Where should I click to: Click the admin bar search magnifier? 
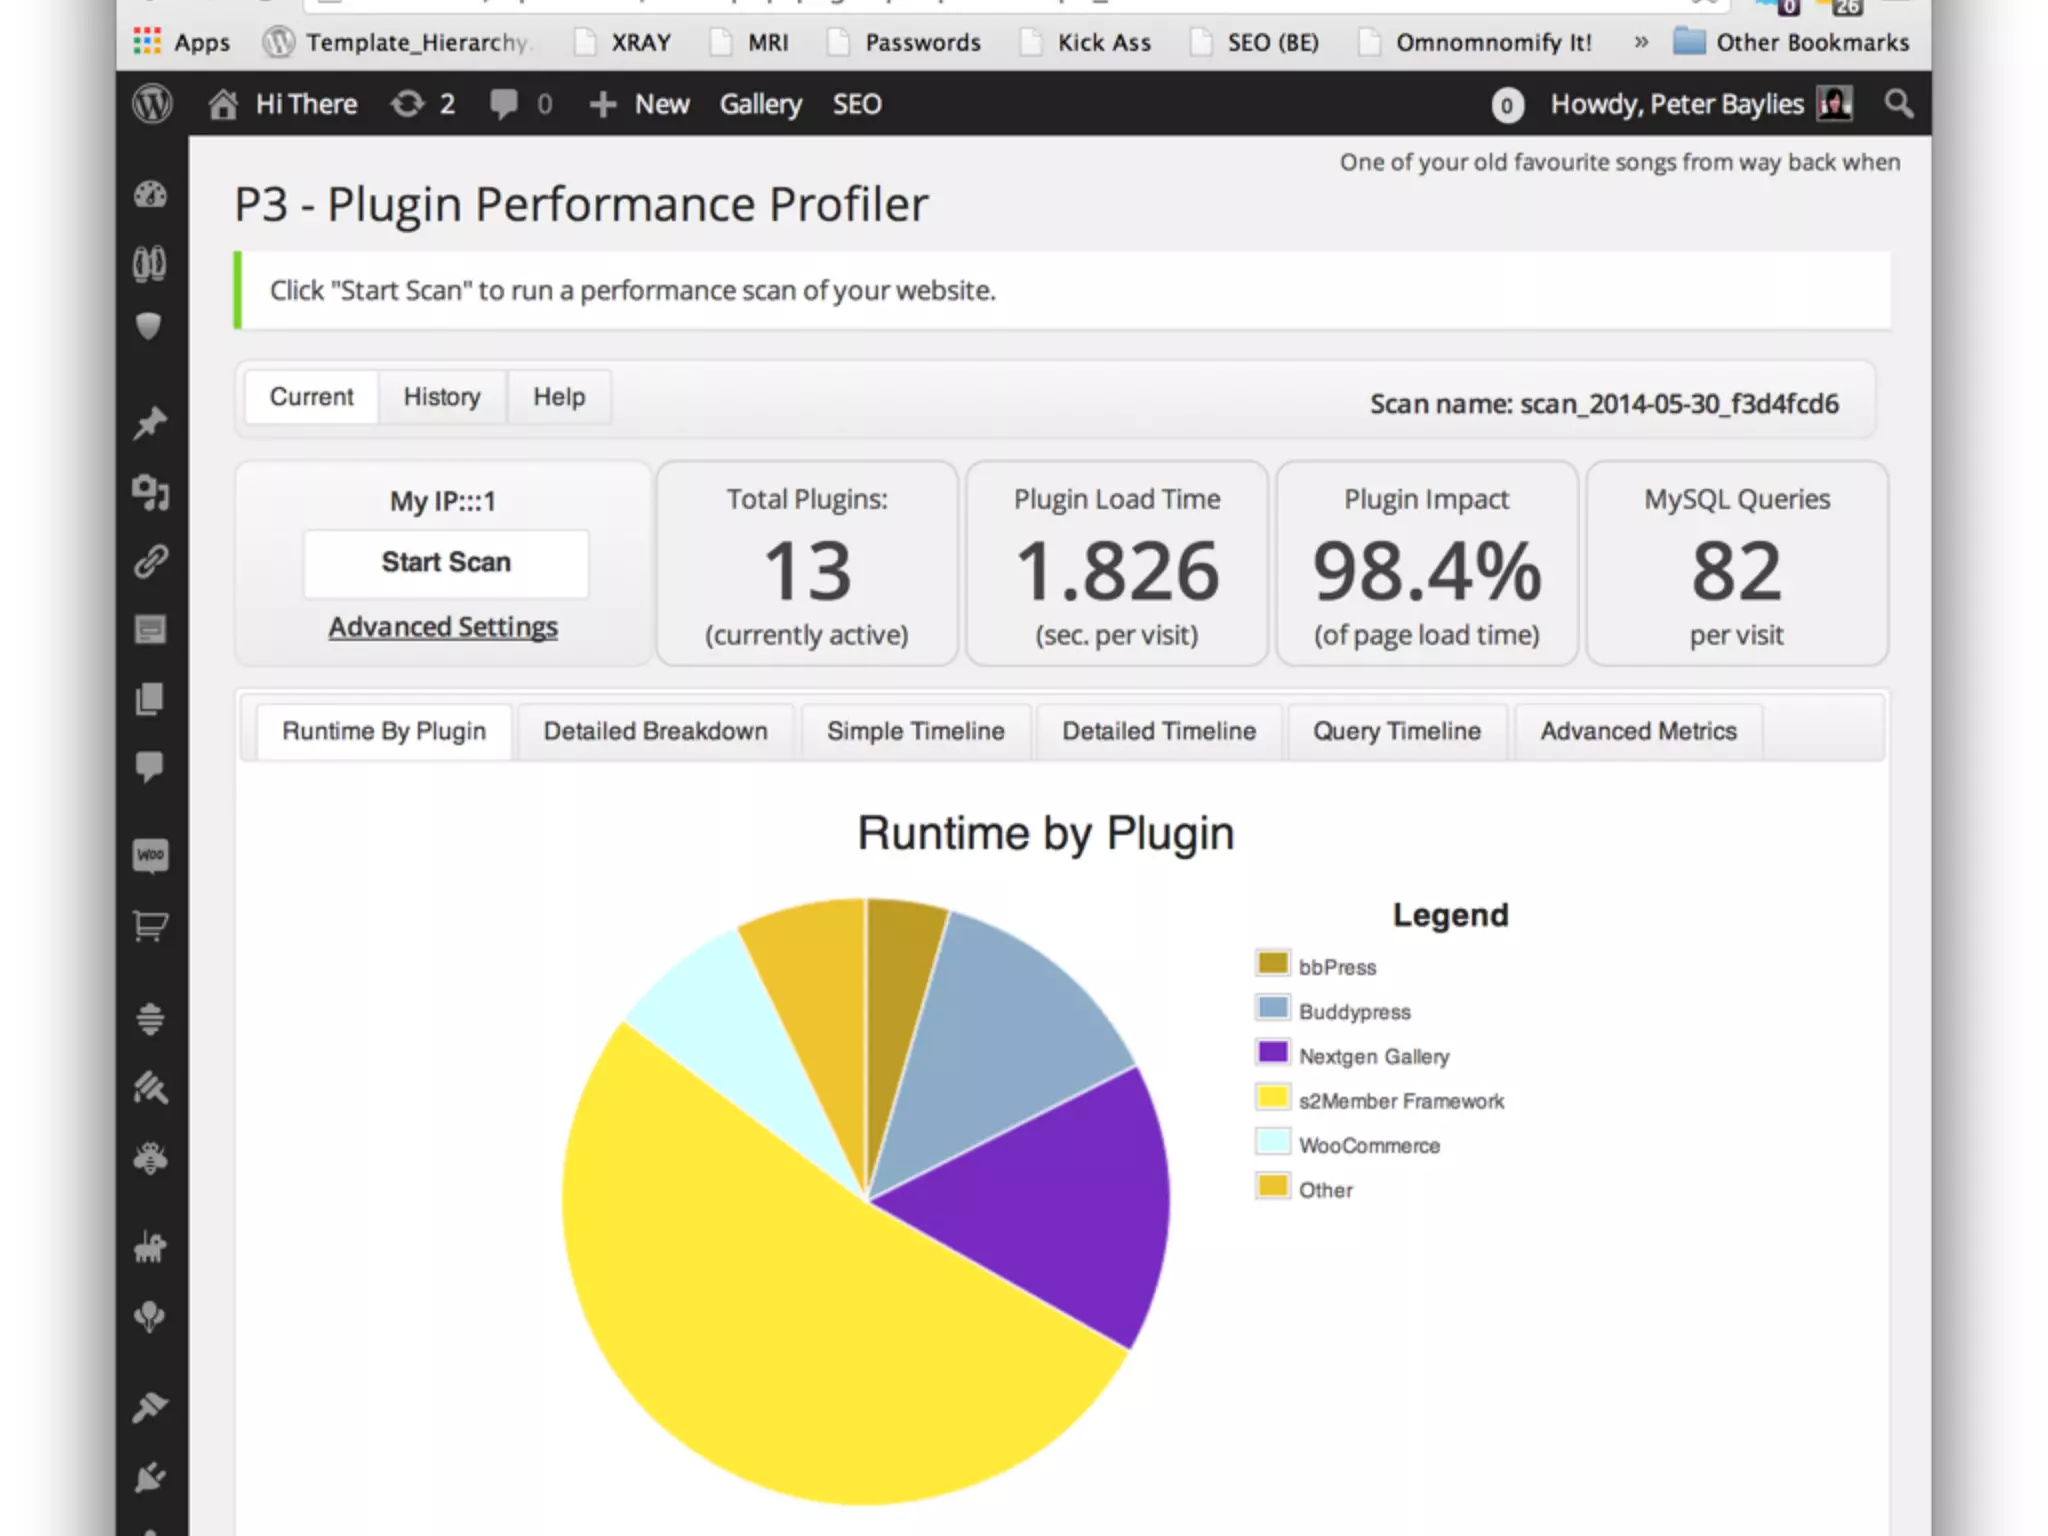pyautogui.click(x=1898, y=104)
